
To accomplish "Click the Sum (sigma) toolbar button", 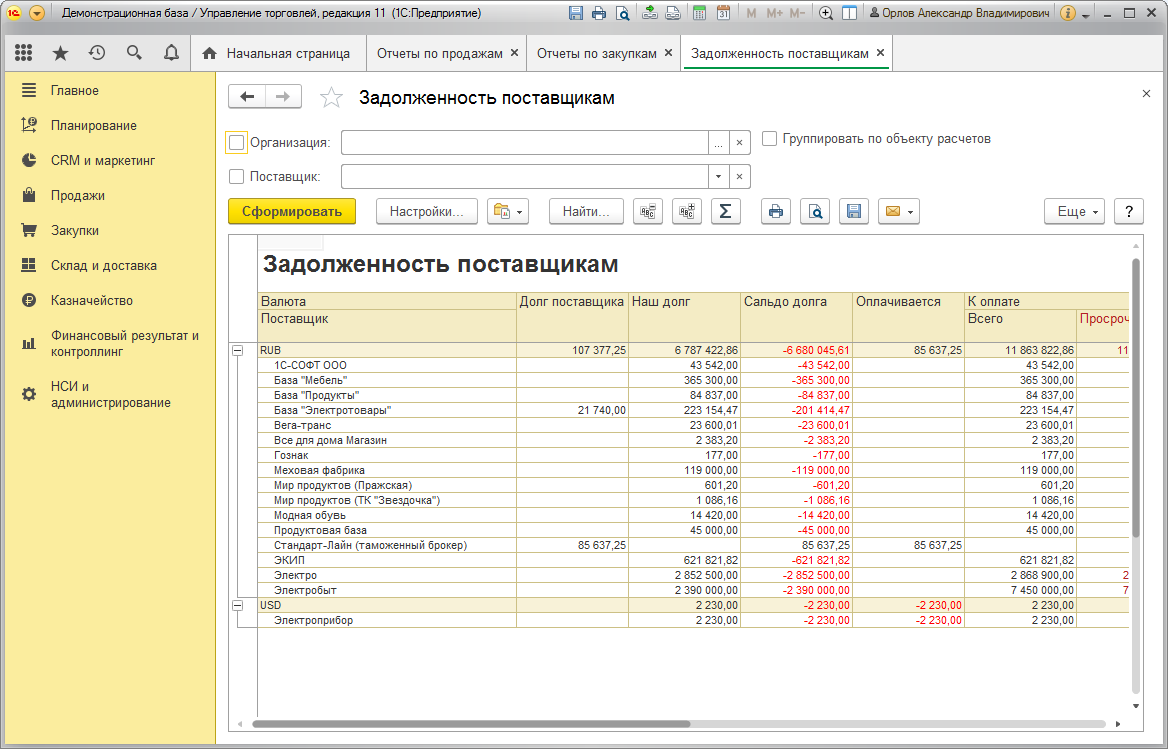I will (x=725, y=211).
